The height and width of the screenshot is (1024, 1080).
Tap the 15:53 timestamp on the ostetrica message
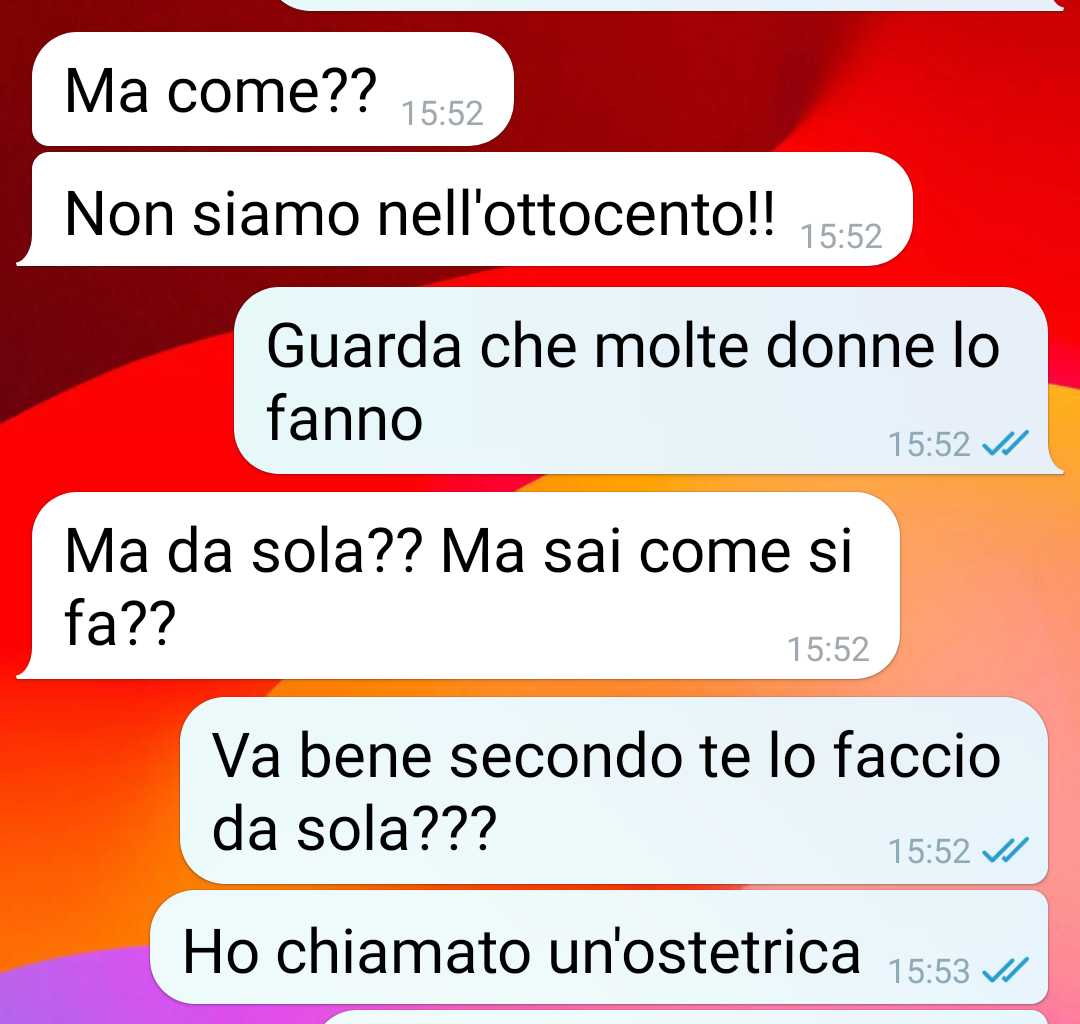click(x=929, y=971)
